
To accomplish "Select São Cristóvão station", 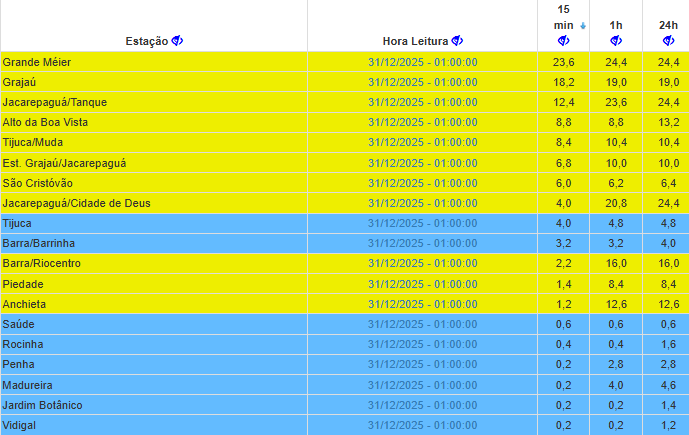I will point(37,183).
